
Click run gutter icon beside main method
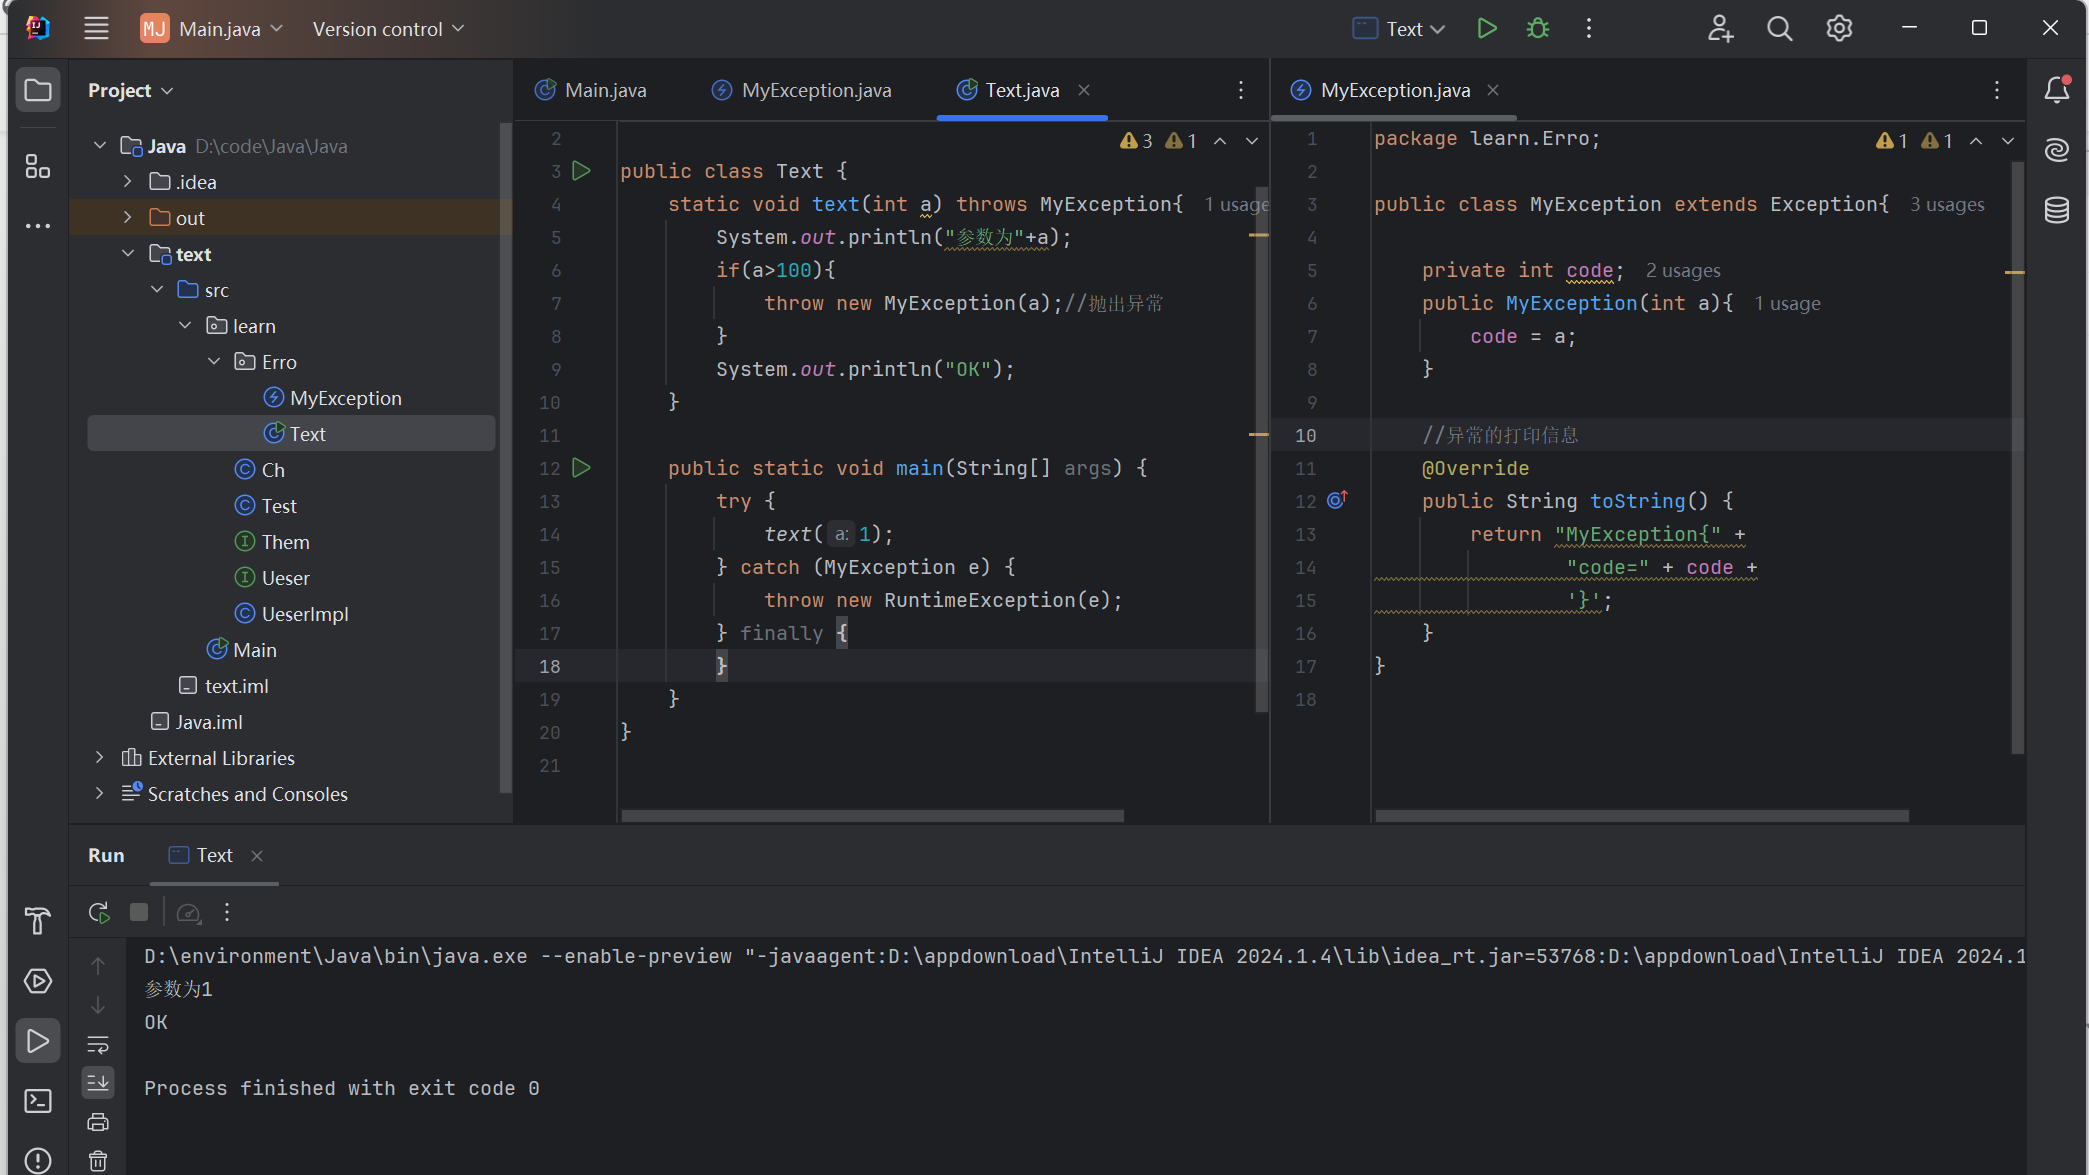pos(581,468)
